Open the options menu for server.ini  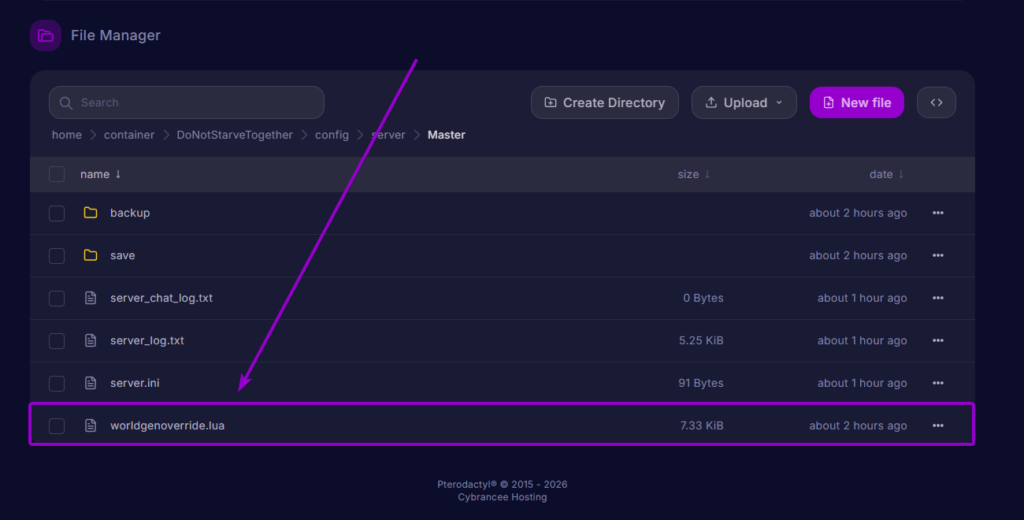tap(938, 383)
